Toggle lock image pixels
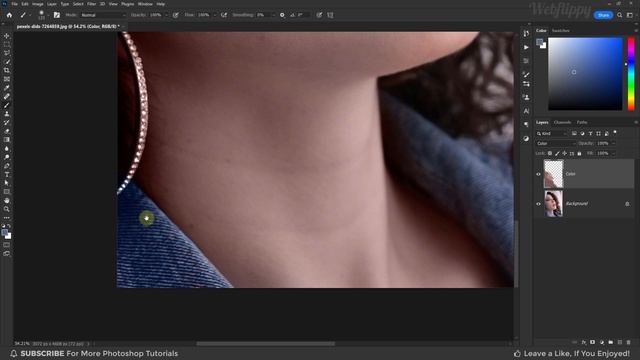The width and height of the screenshot is (640, 360). 557,153
